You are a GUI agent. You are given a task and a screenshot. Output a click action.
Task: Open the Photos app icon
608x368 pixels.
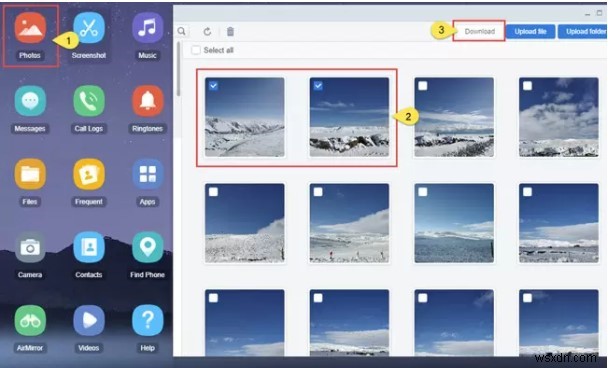pos(30,28)
